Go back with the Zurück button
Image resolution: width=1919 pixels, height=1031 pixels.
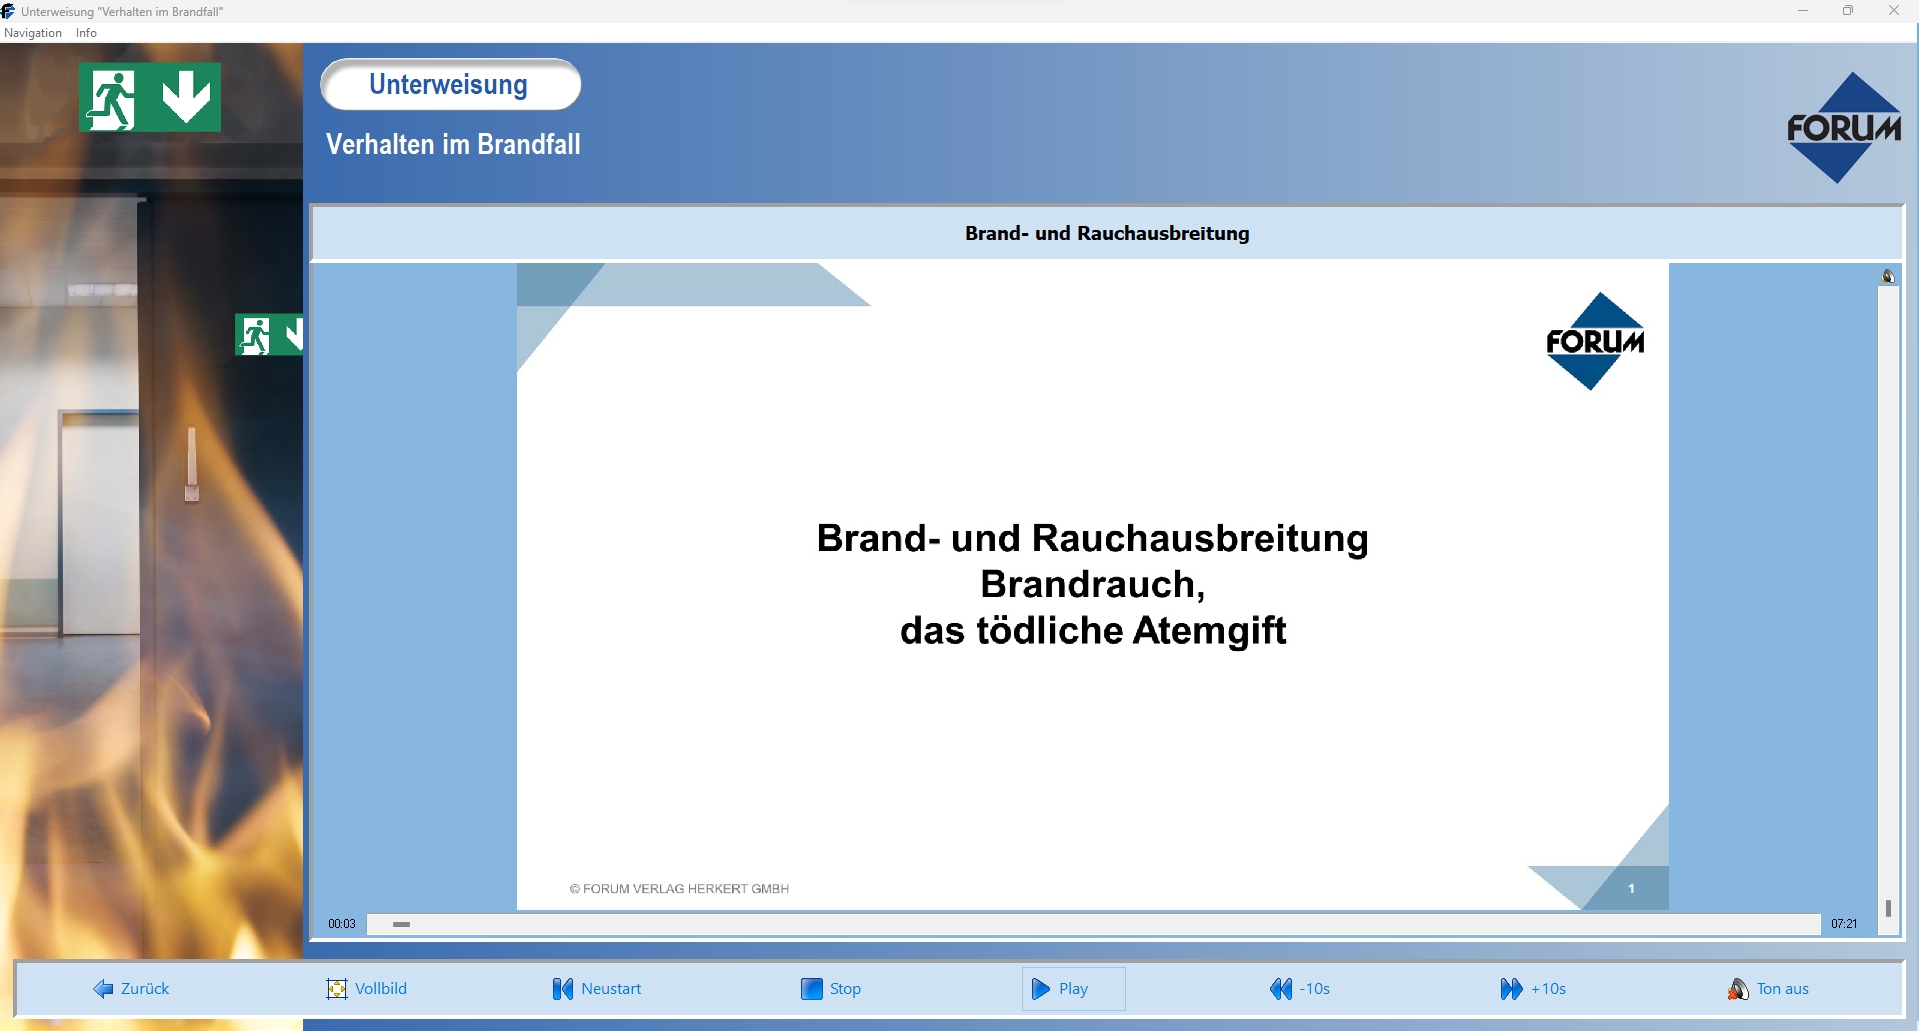pos(131,989)
